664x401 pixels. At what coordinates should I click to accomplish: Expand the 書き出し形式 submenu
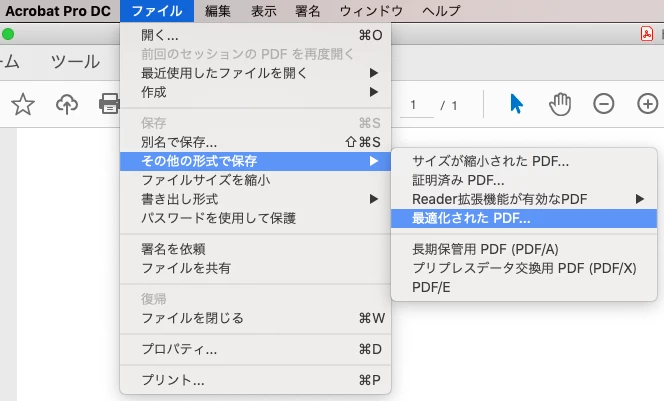tap(255, 199)
